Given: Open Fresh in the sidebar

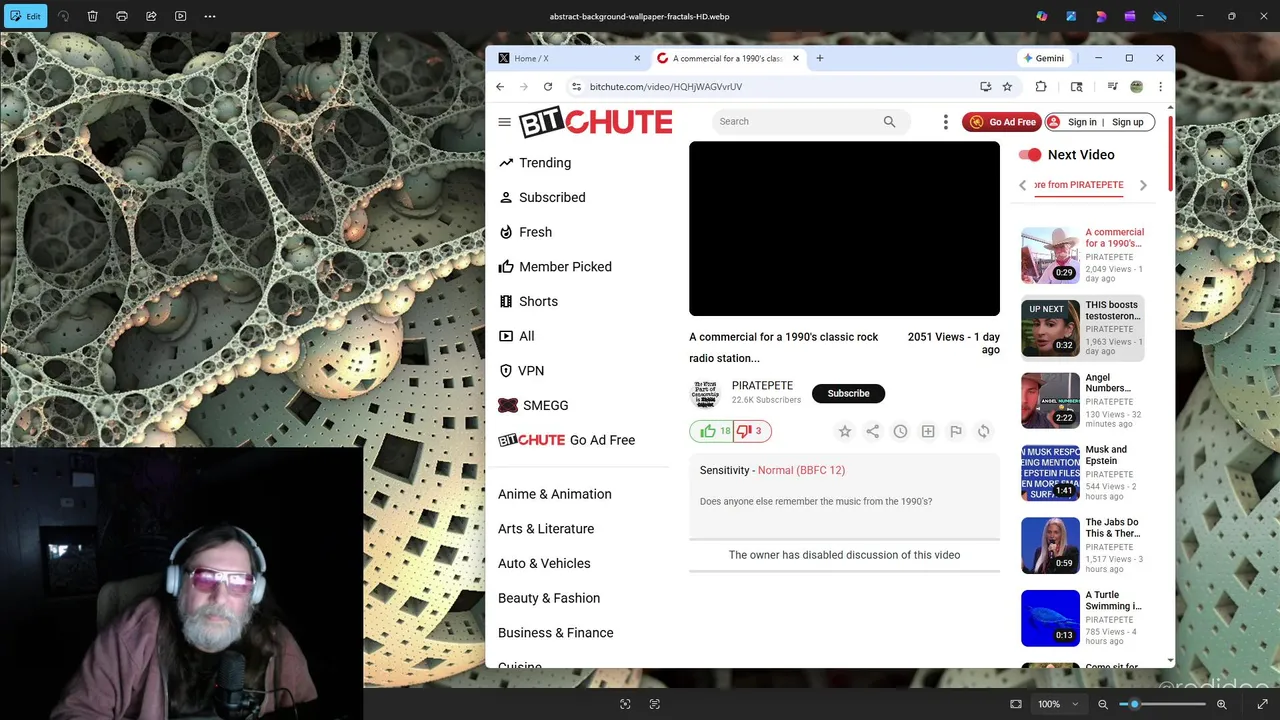Looking at the screenshot, I should 535,232.
